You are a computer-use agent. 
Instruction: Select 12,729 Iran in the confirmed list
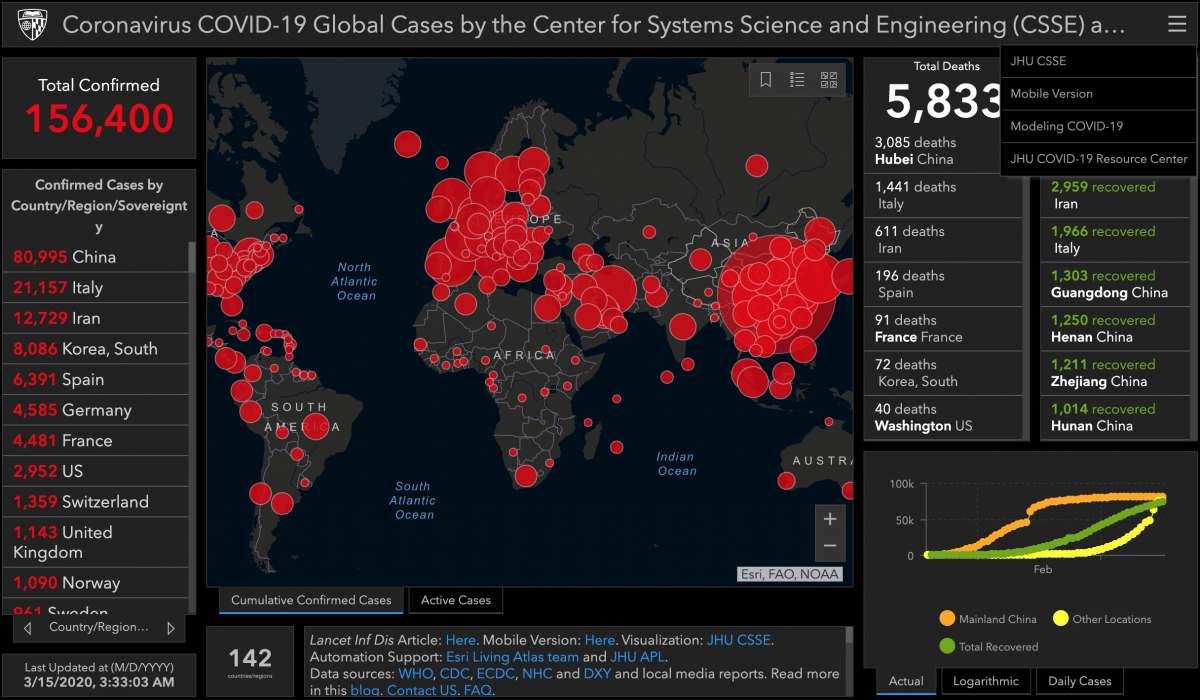95,319
